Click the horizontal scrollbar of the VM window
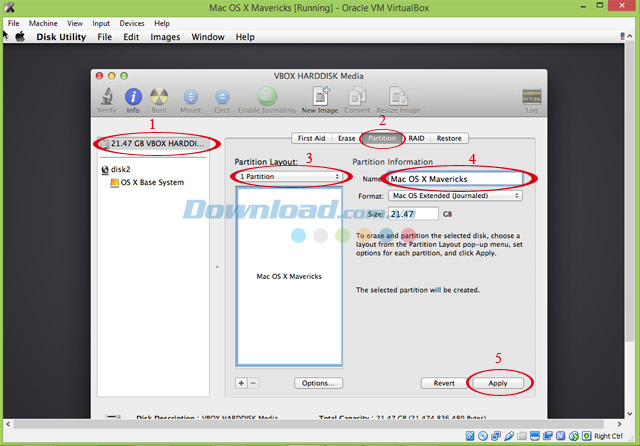This screenshot has height=446, width=640. (308, 424)
